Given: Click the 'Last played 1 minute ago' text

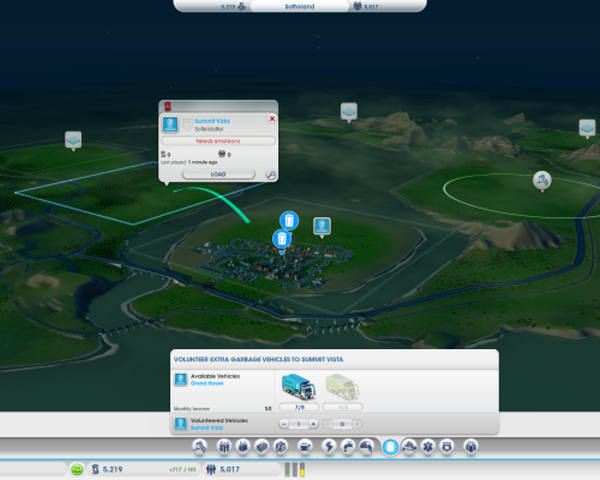Looking at the screenshot, I should point(189,162).
